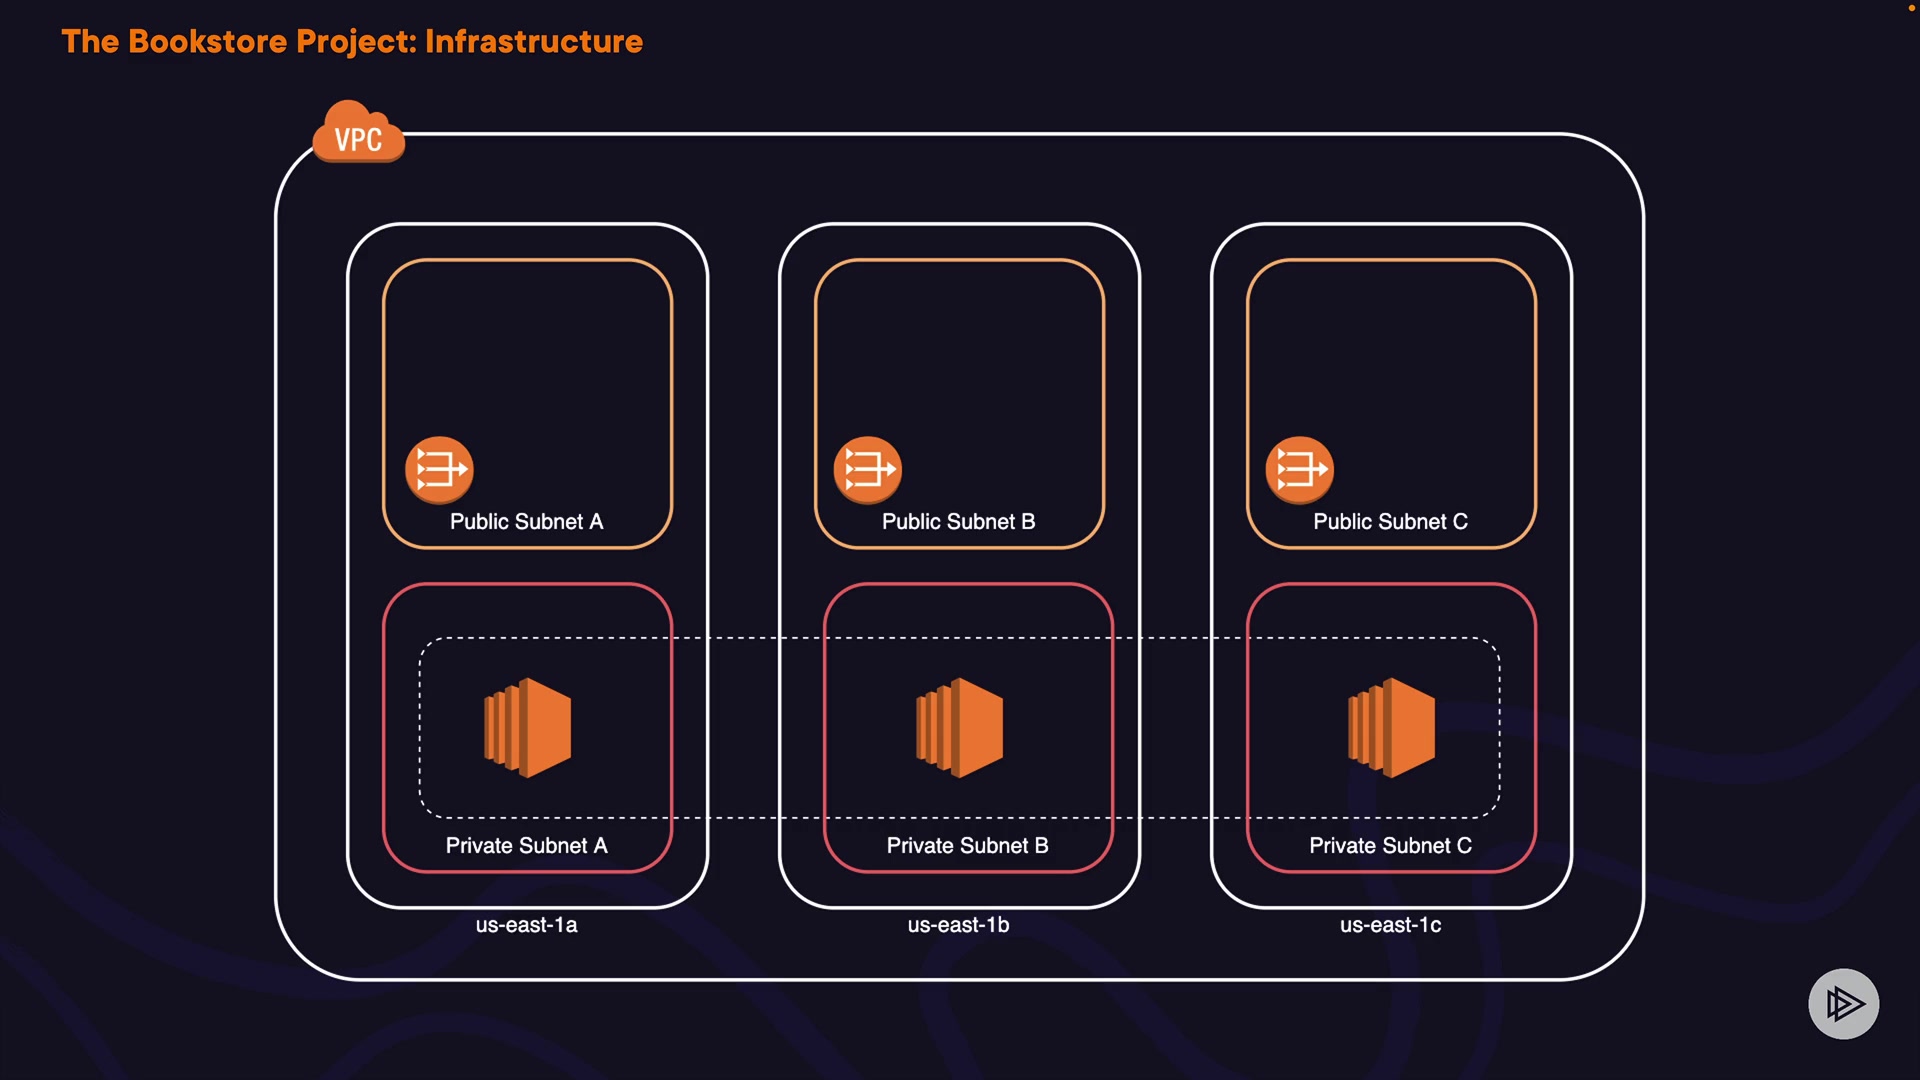The image size is (1920, 1080).
Task: Click the us-east-1c availability zone label
Action: (1390, 925)
